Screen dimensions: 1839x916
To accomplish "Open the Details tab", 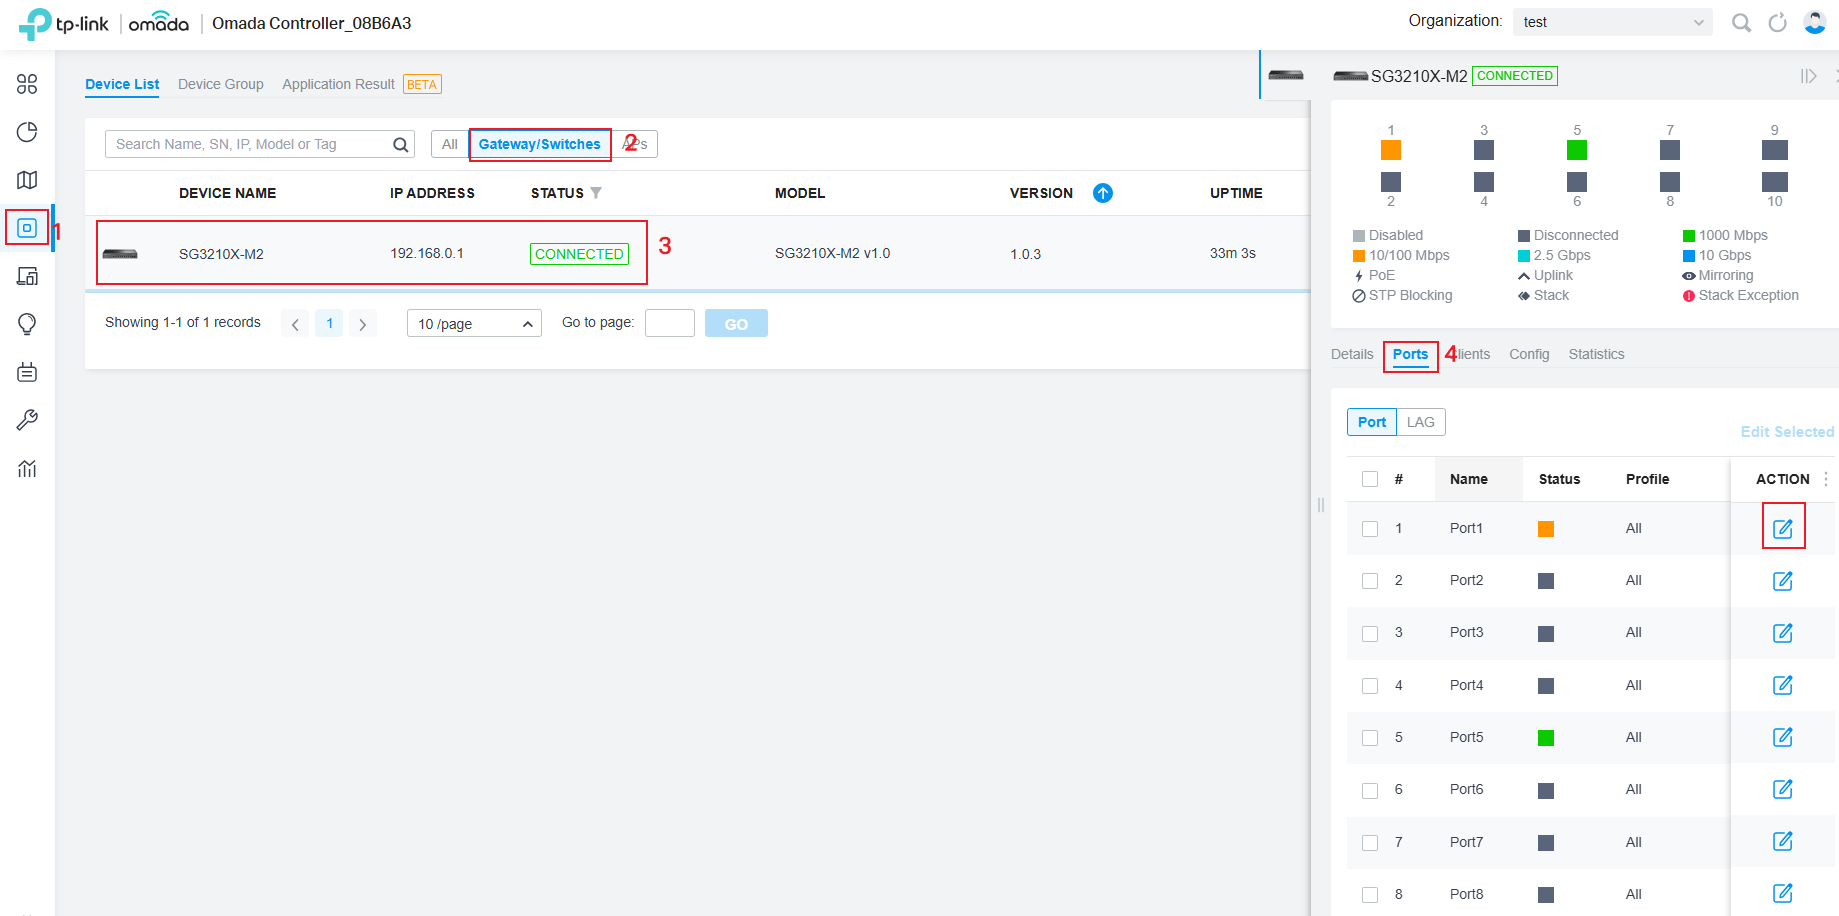I will pos(1352,354).
